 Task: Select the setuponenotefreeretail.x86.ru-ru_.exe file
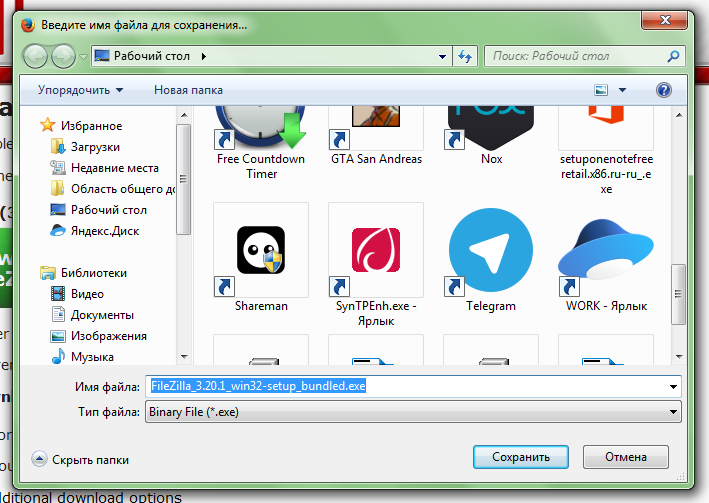point(606,151)
